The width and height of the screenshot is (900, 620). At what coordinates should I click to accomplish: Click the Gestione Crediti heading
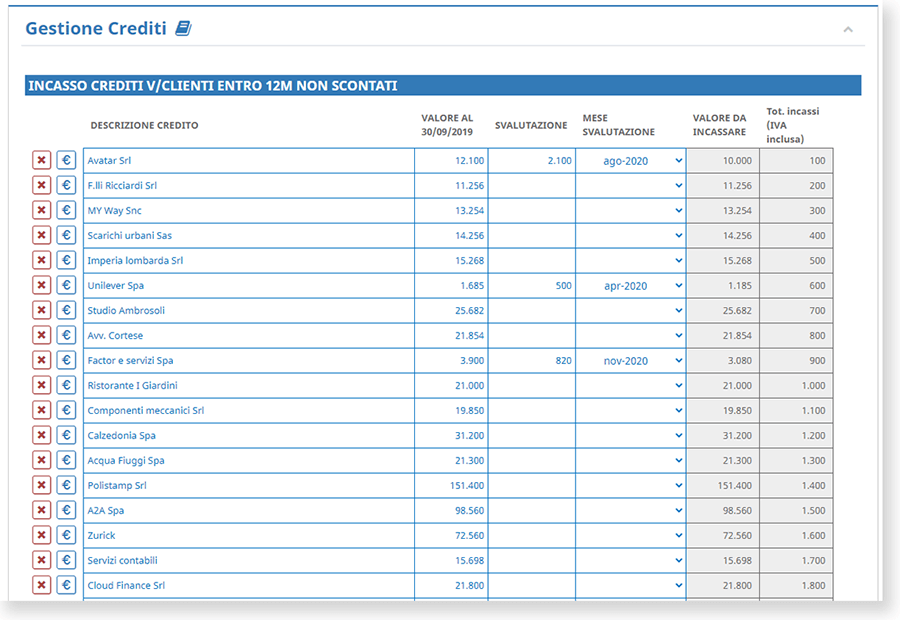[96, 28]
